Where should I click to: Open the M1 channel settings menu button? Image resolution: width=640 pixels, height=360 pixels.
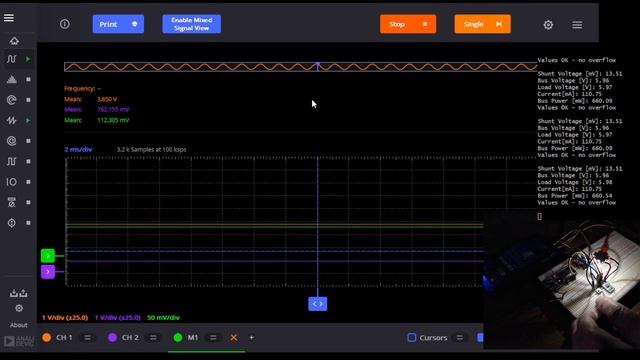[x=213, y=338]
